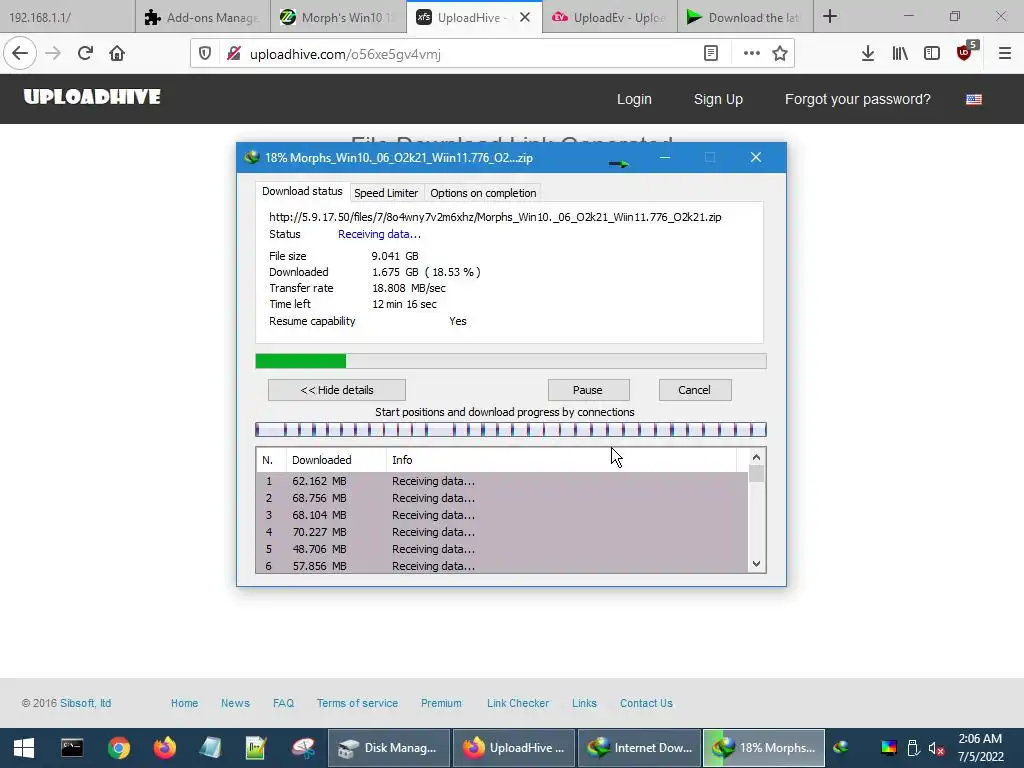This screenshot has height=768, width=1024.
Task: Open the Premium footer link
Action: pyautogui.click(x=441, y=703)
